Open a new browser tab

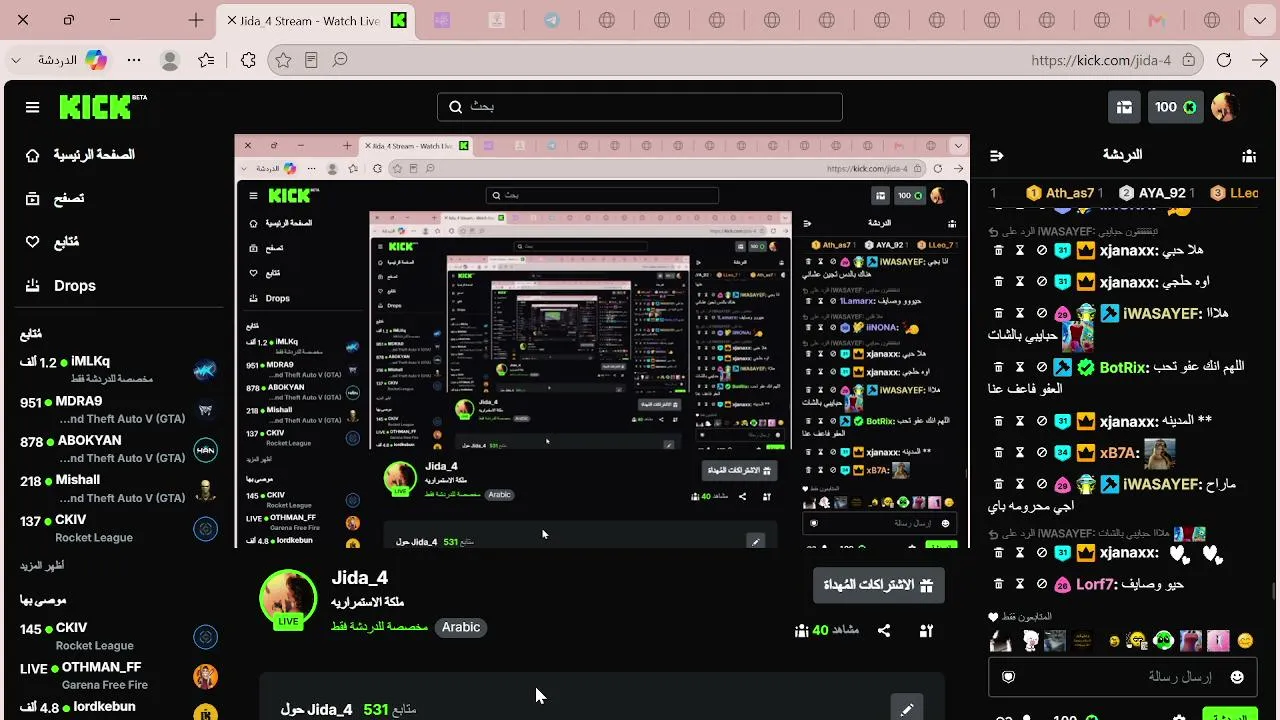point(196,20)
